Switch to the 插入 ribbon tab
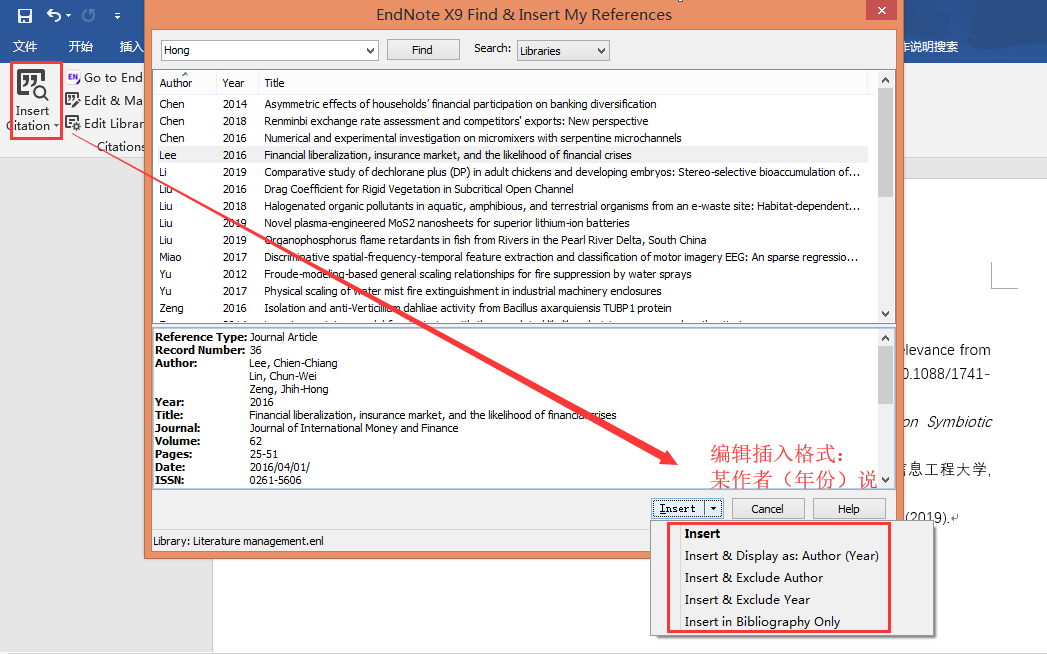1047x654 pixels. (131, 46)
